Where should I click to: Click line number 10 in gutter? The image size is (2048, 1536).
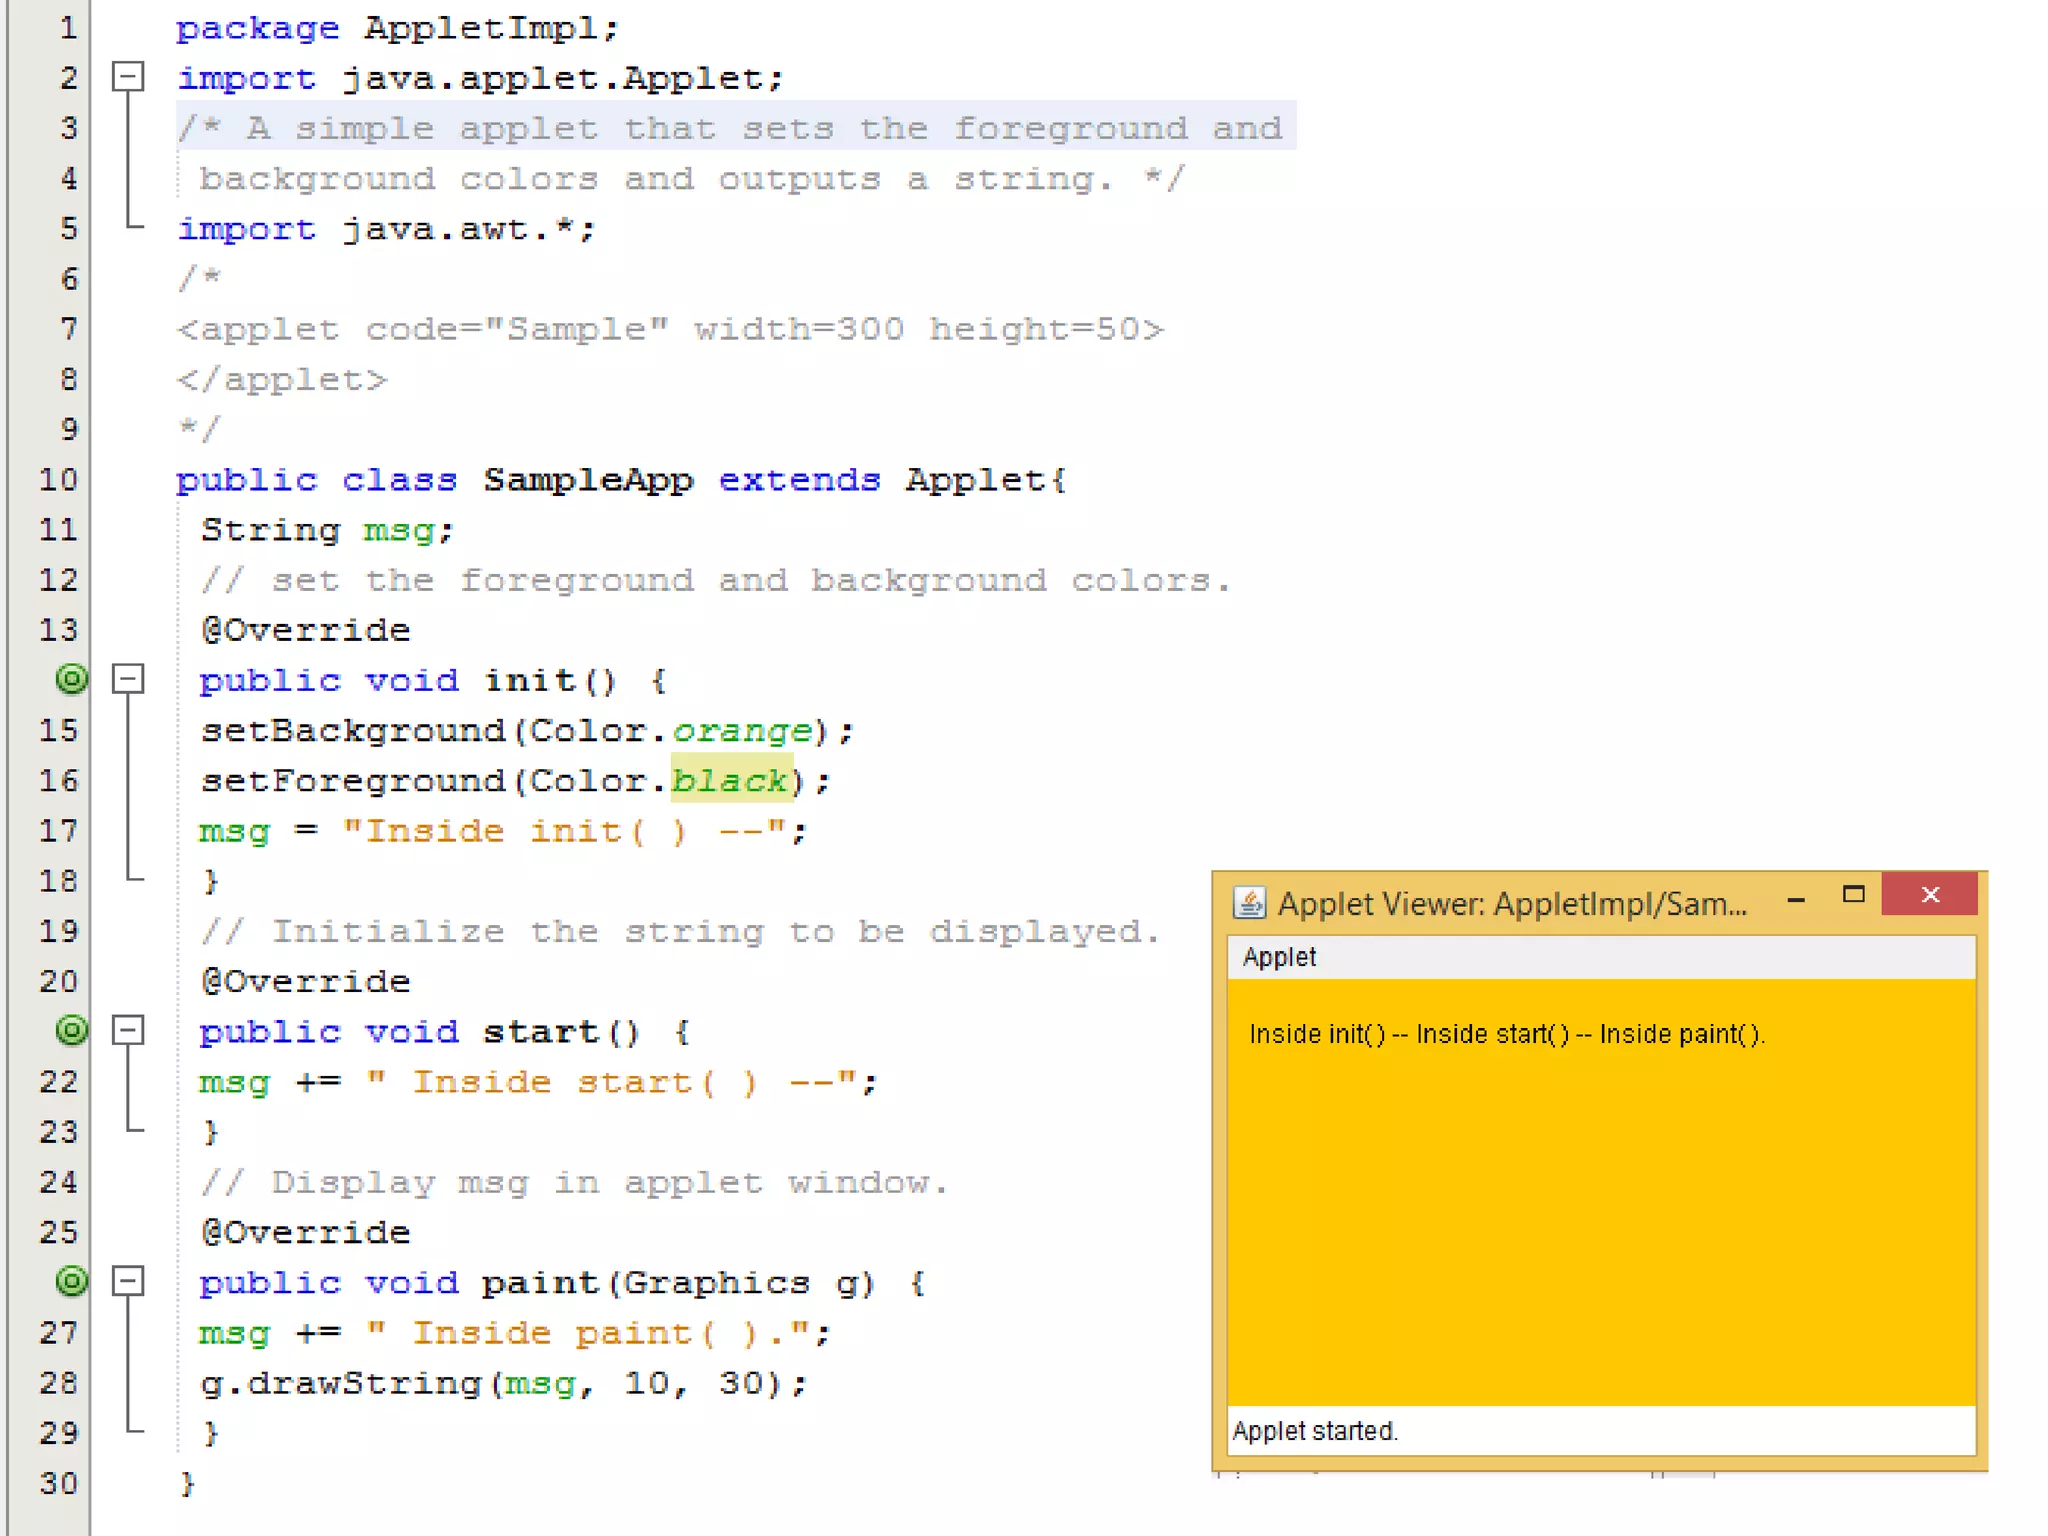[58, 480]
